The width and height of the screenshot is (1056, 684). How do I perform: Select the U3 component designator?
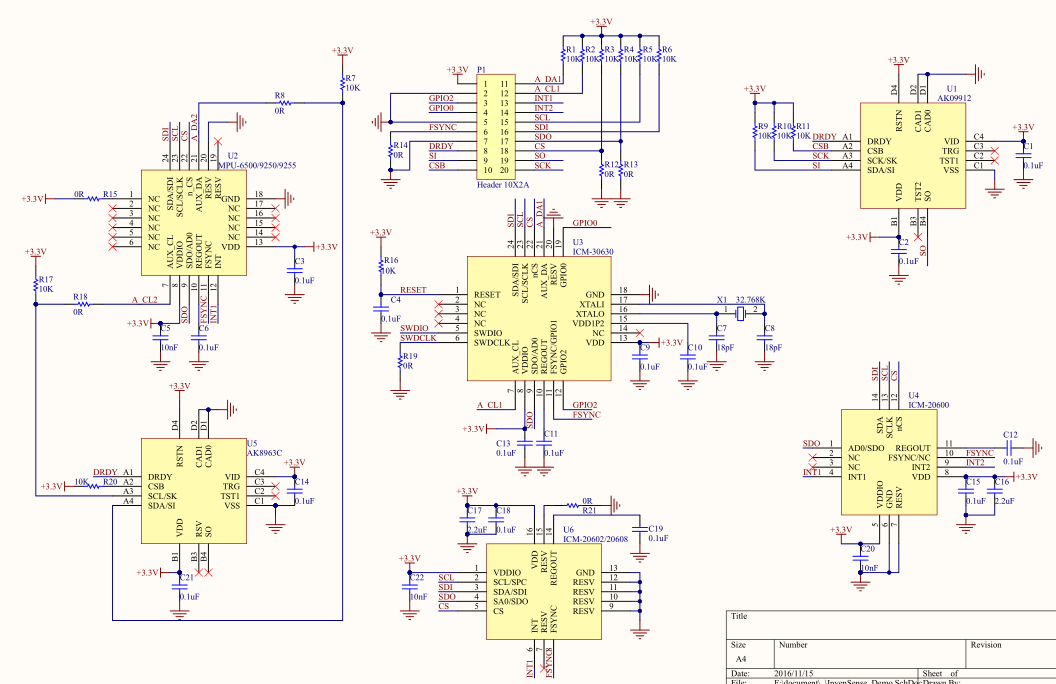[x=578, y=242]
